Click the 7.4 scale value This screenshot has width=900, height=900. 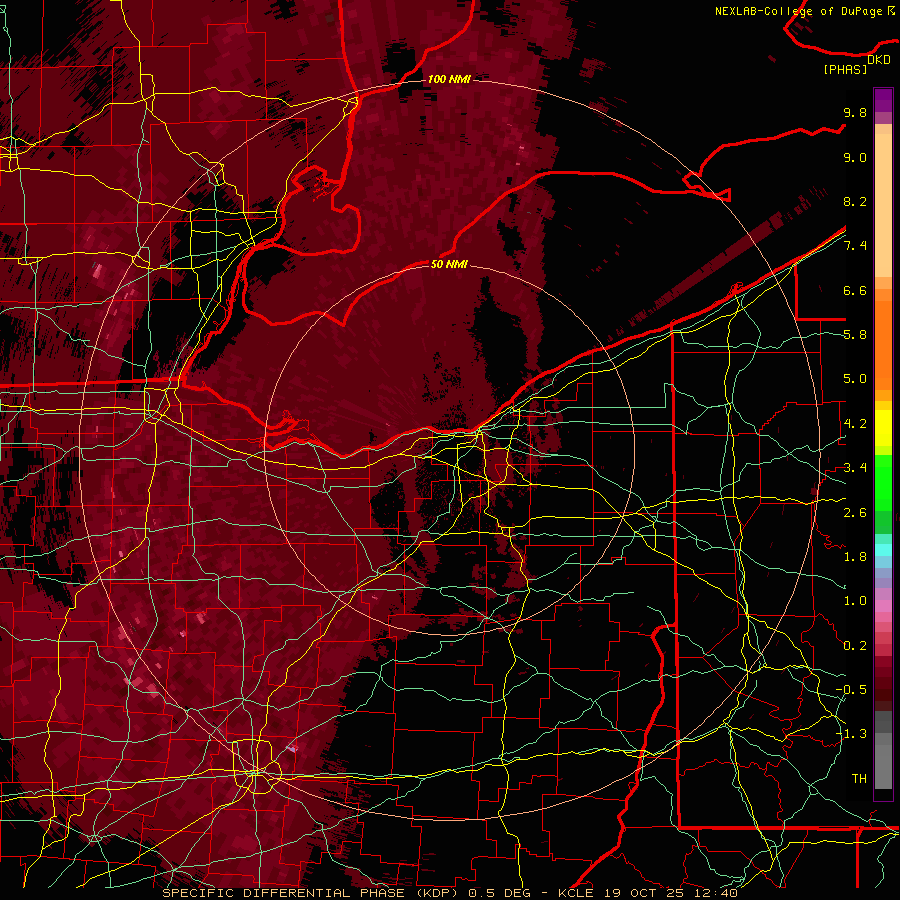855,246
